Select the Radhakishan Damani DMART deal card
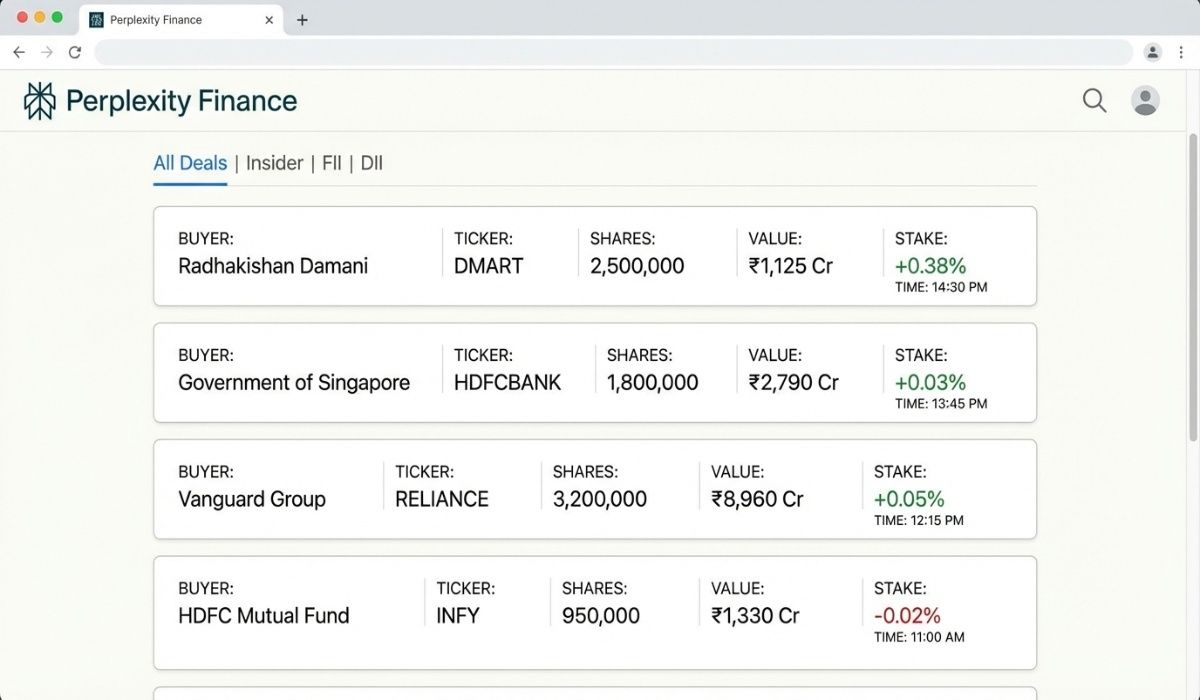 [x=595, y=256]
